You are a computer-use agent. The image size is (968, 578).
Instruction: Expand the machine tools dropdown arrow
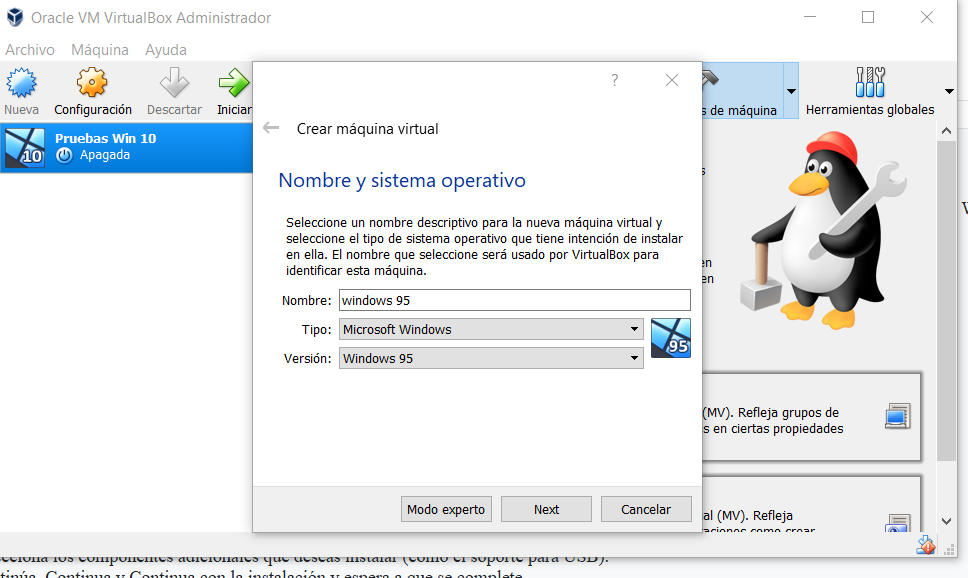(x=791, y=91)
